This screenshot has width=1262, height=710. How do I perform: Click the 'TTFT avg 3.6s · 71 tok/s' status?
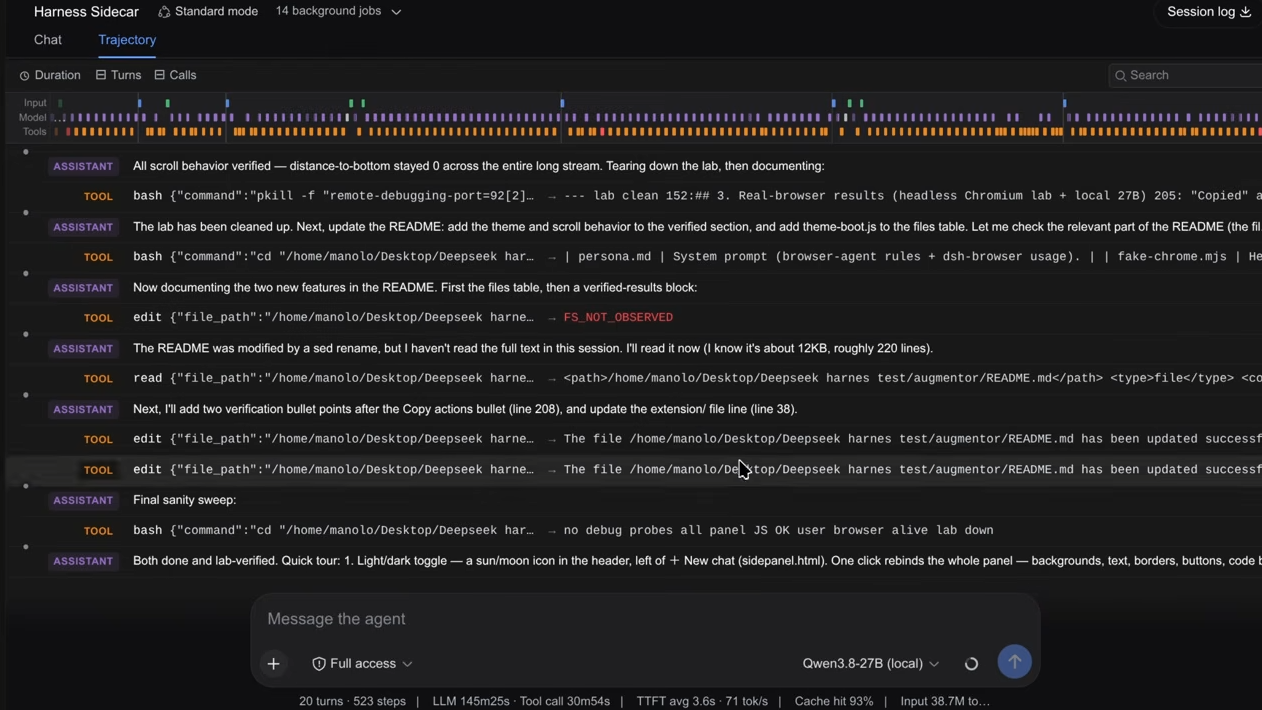coord(702,701)
